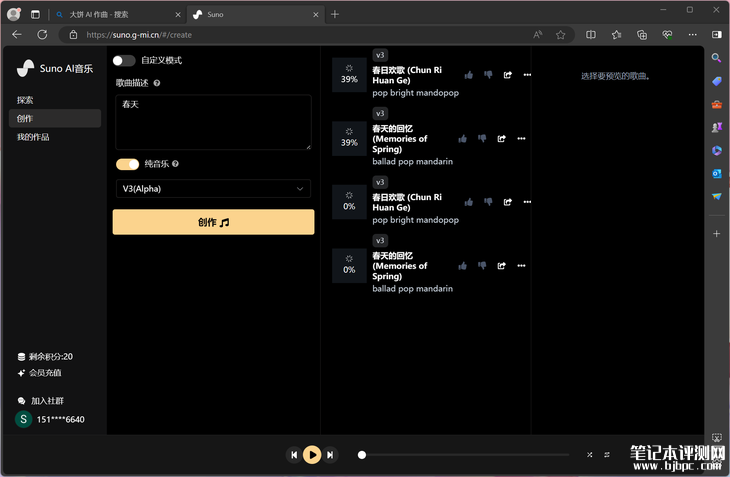
Task: Click in the 歌曲描述 text area
Action: [x=213, y=122]
